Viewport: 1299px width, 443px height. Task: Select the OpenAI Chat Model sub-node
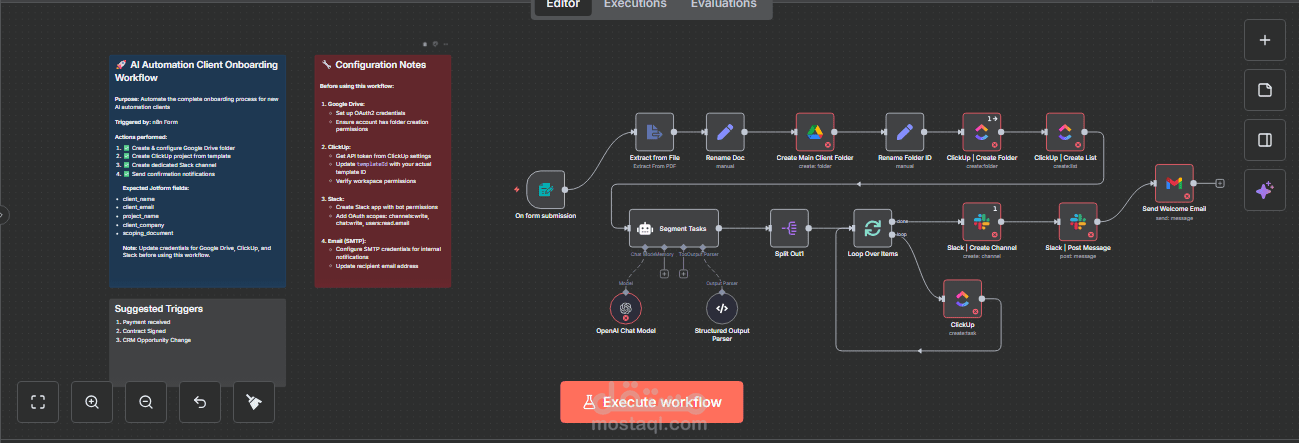[x=626, y=308]
